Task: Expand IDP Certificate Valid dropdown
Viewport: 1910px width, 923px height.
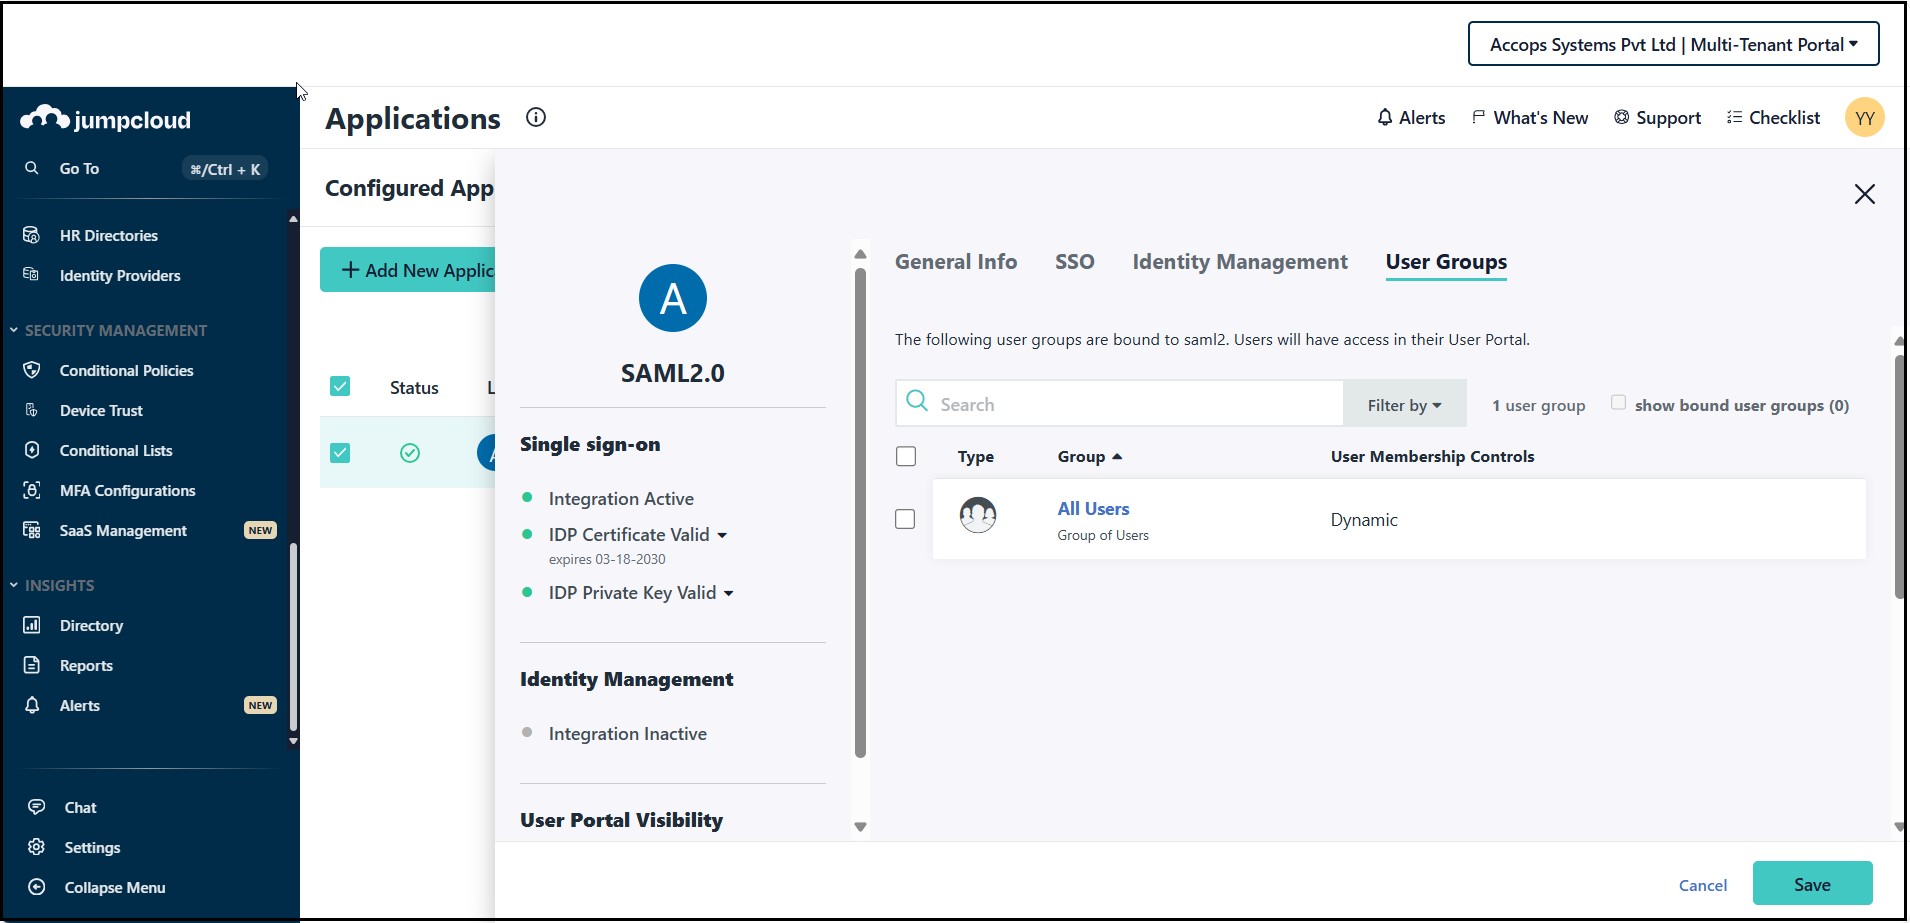Action: click(722, 535)
